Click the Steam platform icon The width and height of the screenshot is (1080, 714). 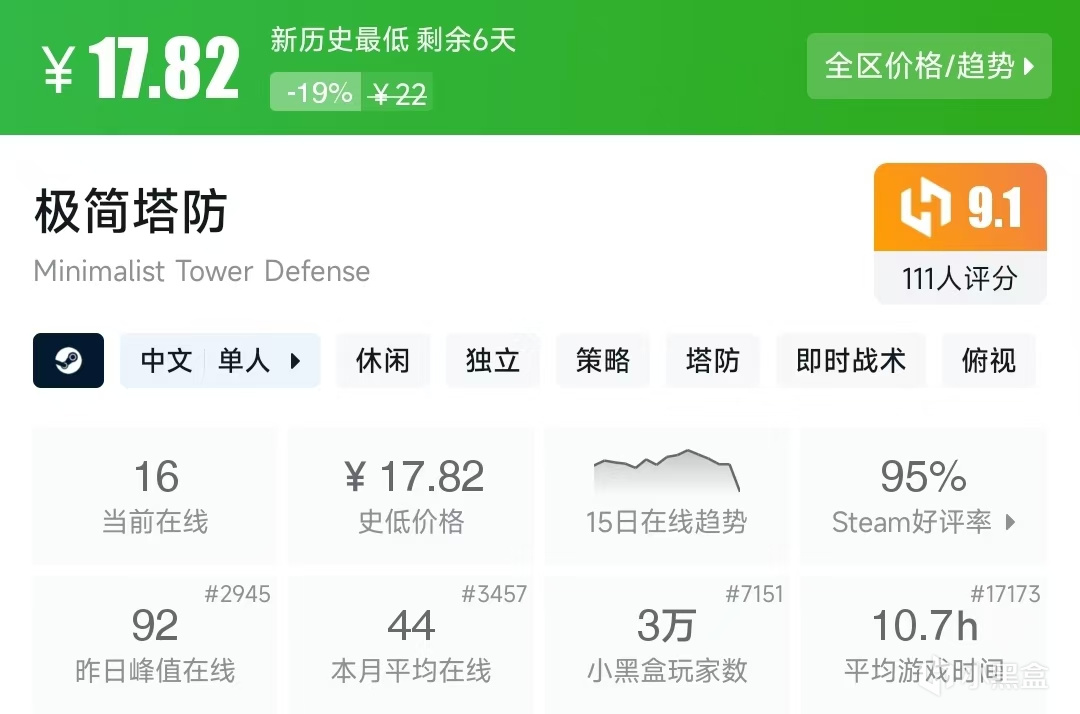pos(68,361)
